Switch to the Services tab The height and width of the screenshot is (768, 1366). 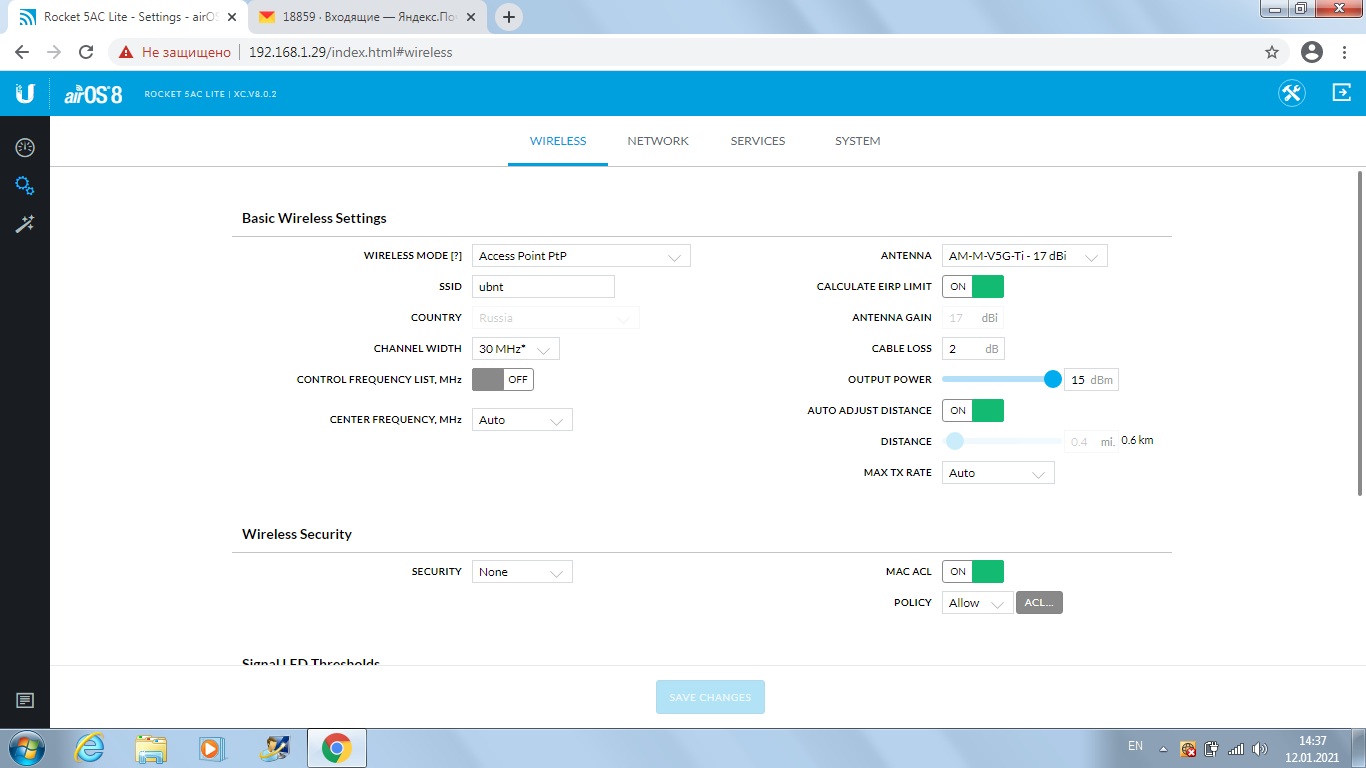(758, 141)
